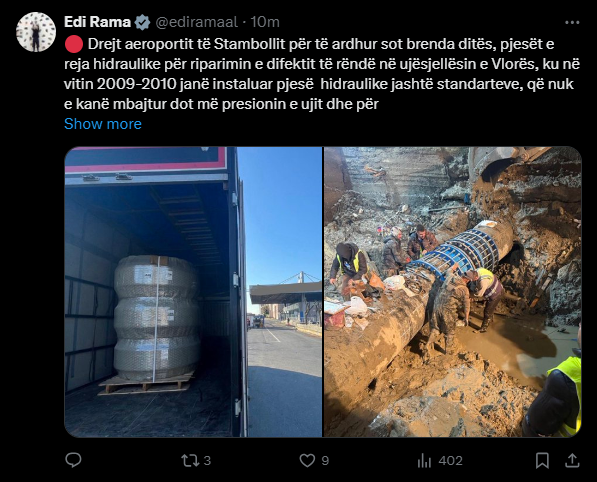Image resolution: width=597 pixels, height=482 pixels.
Task: Click Edi Rama's verified badge
Action: (x=143, y=22)
